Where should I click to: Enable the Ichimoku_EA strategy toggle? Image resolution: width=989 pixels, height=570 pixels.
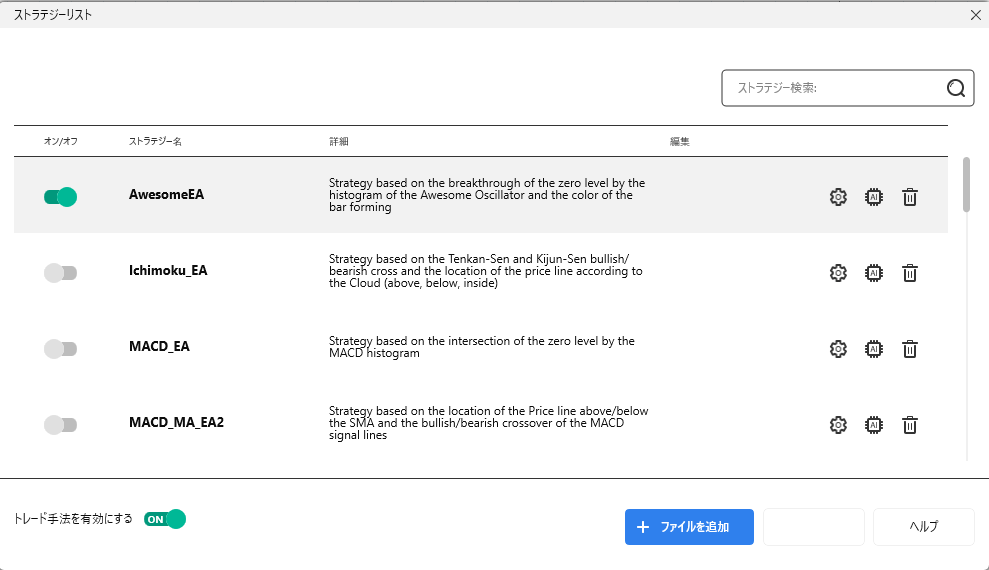61,273
